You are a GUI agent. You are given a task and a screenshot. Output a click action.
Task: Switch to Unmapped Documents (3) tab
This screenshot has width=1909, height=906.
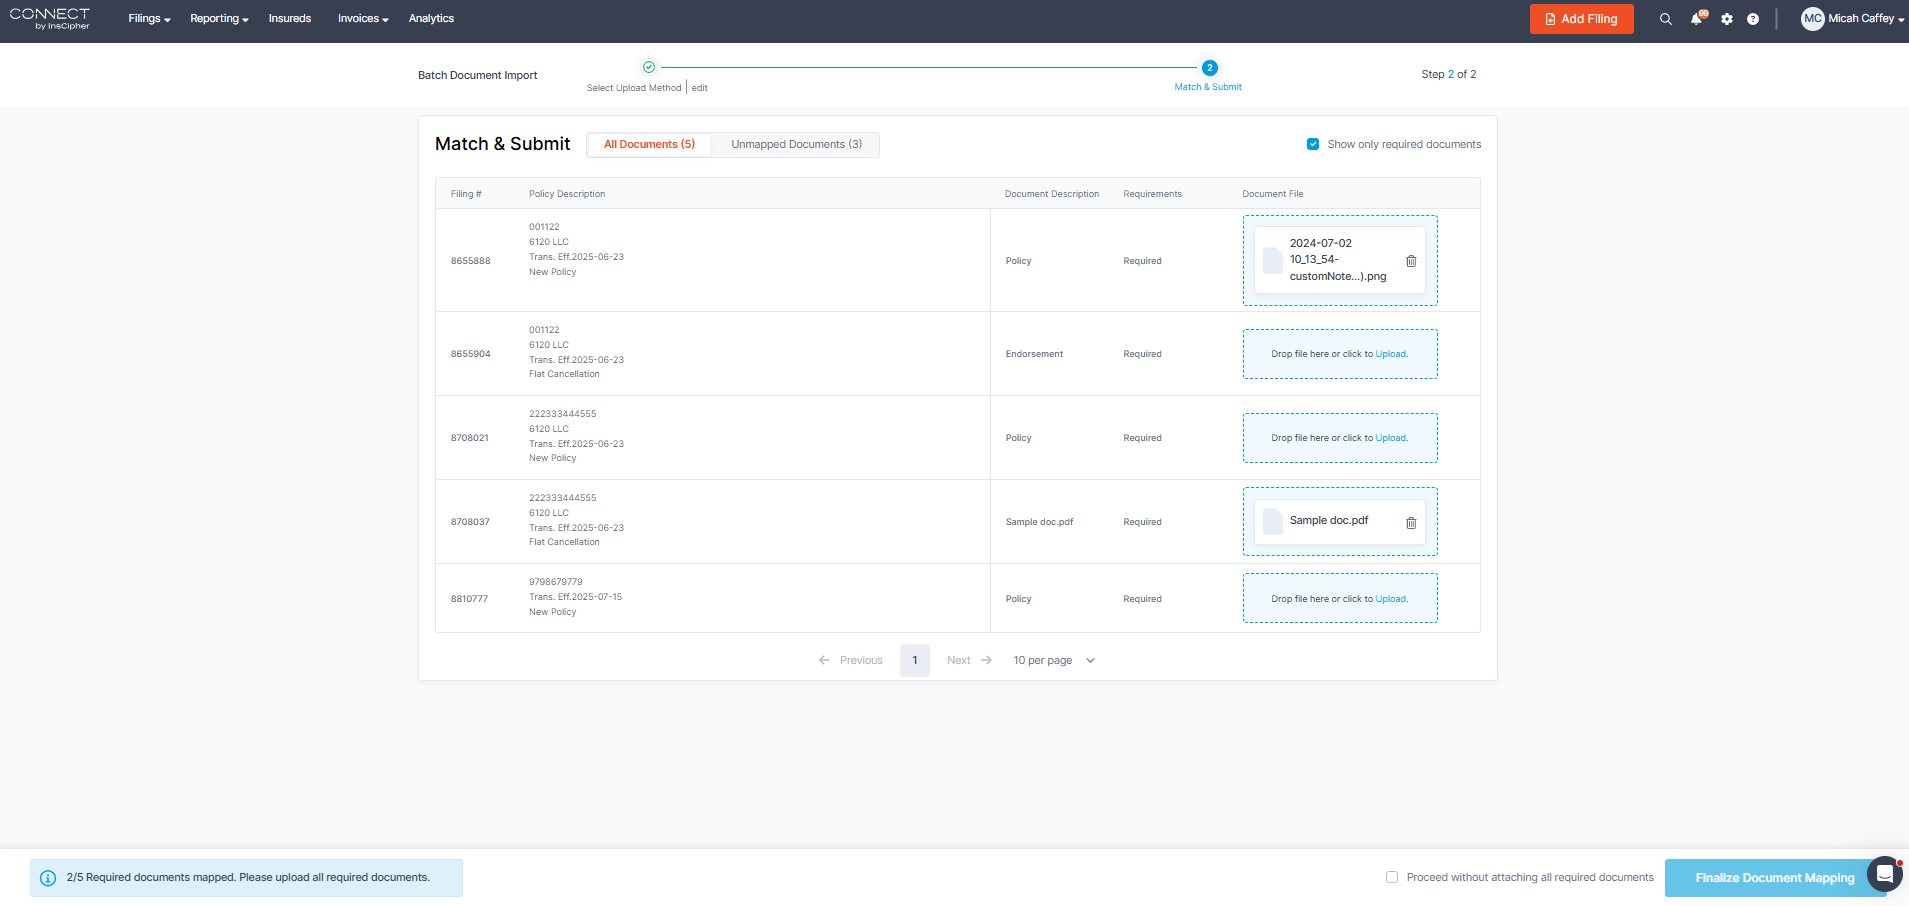click(796, 145)
